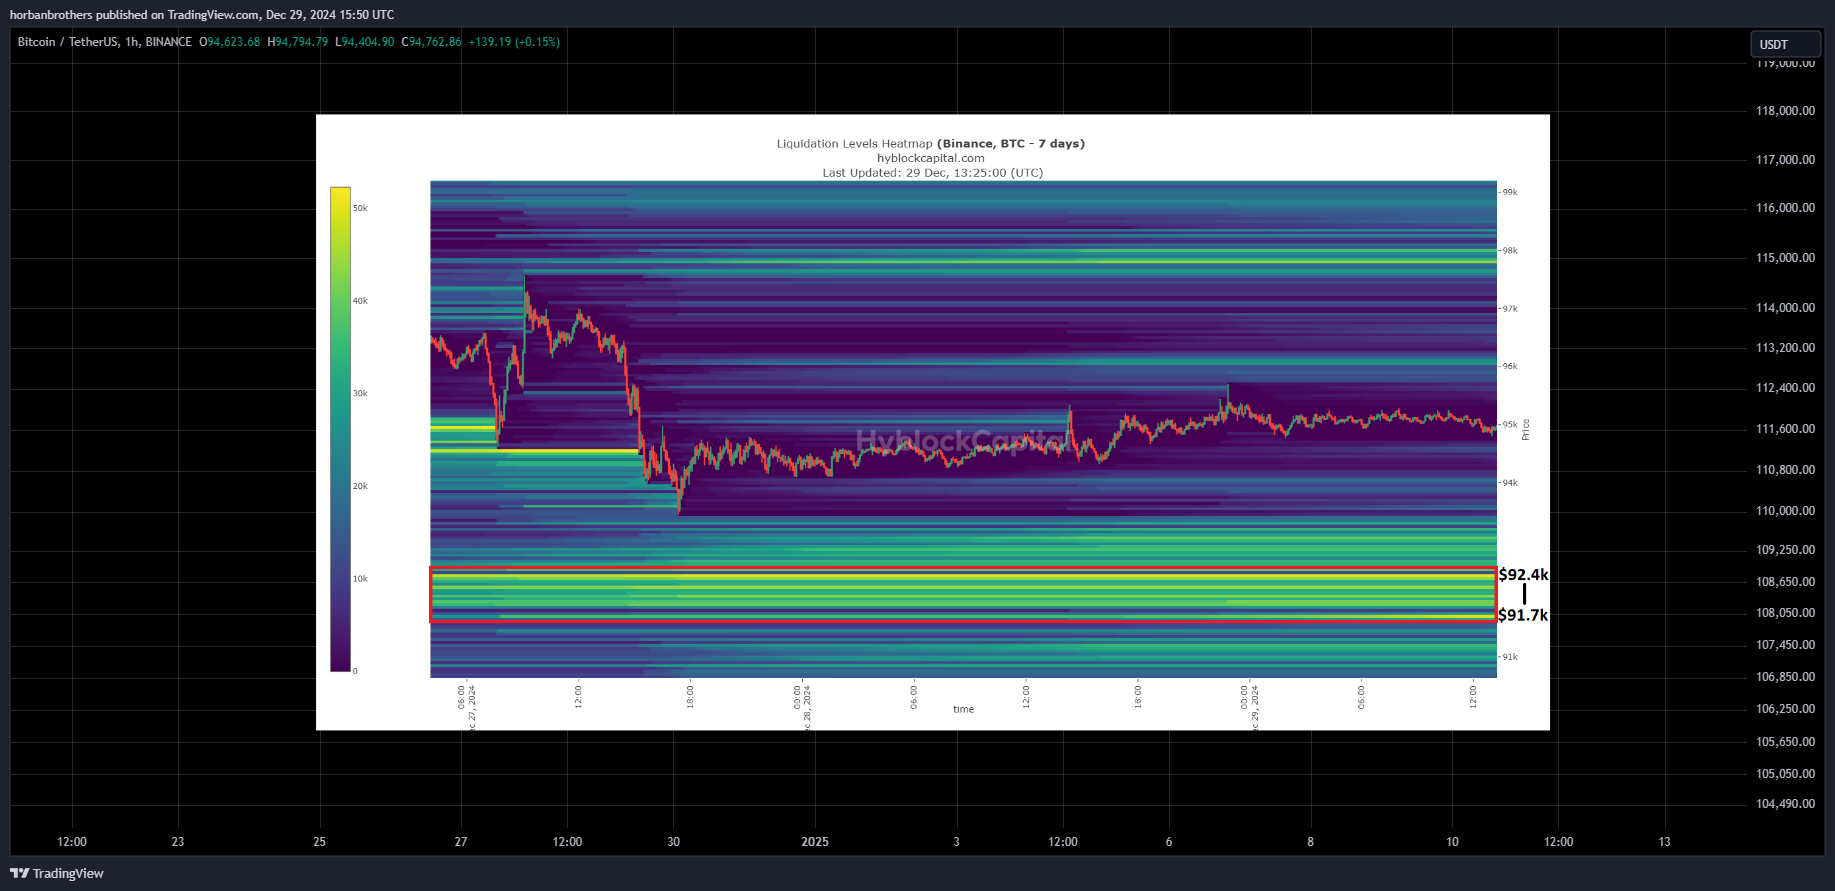This screenshot has height=891, width=1835.
Task: Click price axis label 110,800.00
Action: click(1785, 470)
